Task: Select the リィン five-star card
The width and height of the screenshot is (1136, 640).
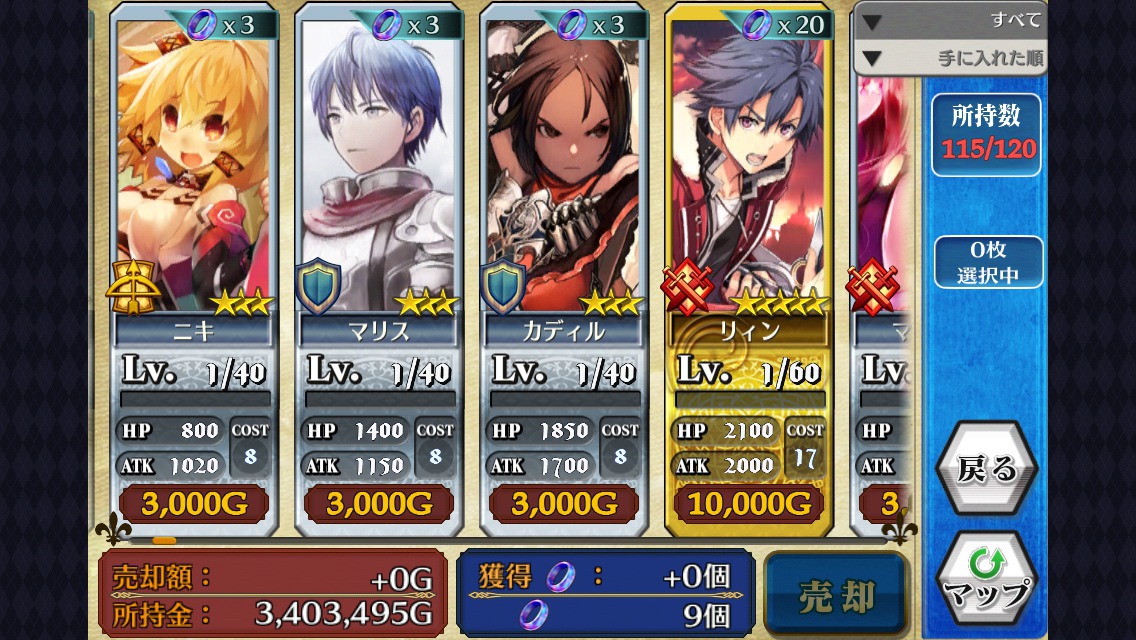Action: [748, 269]
